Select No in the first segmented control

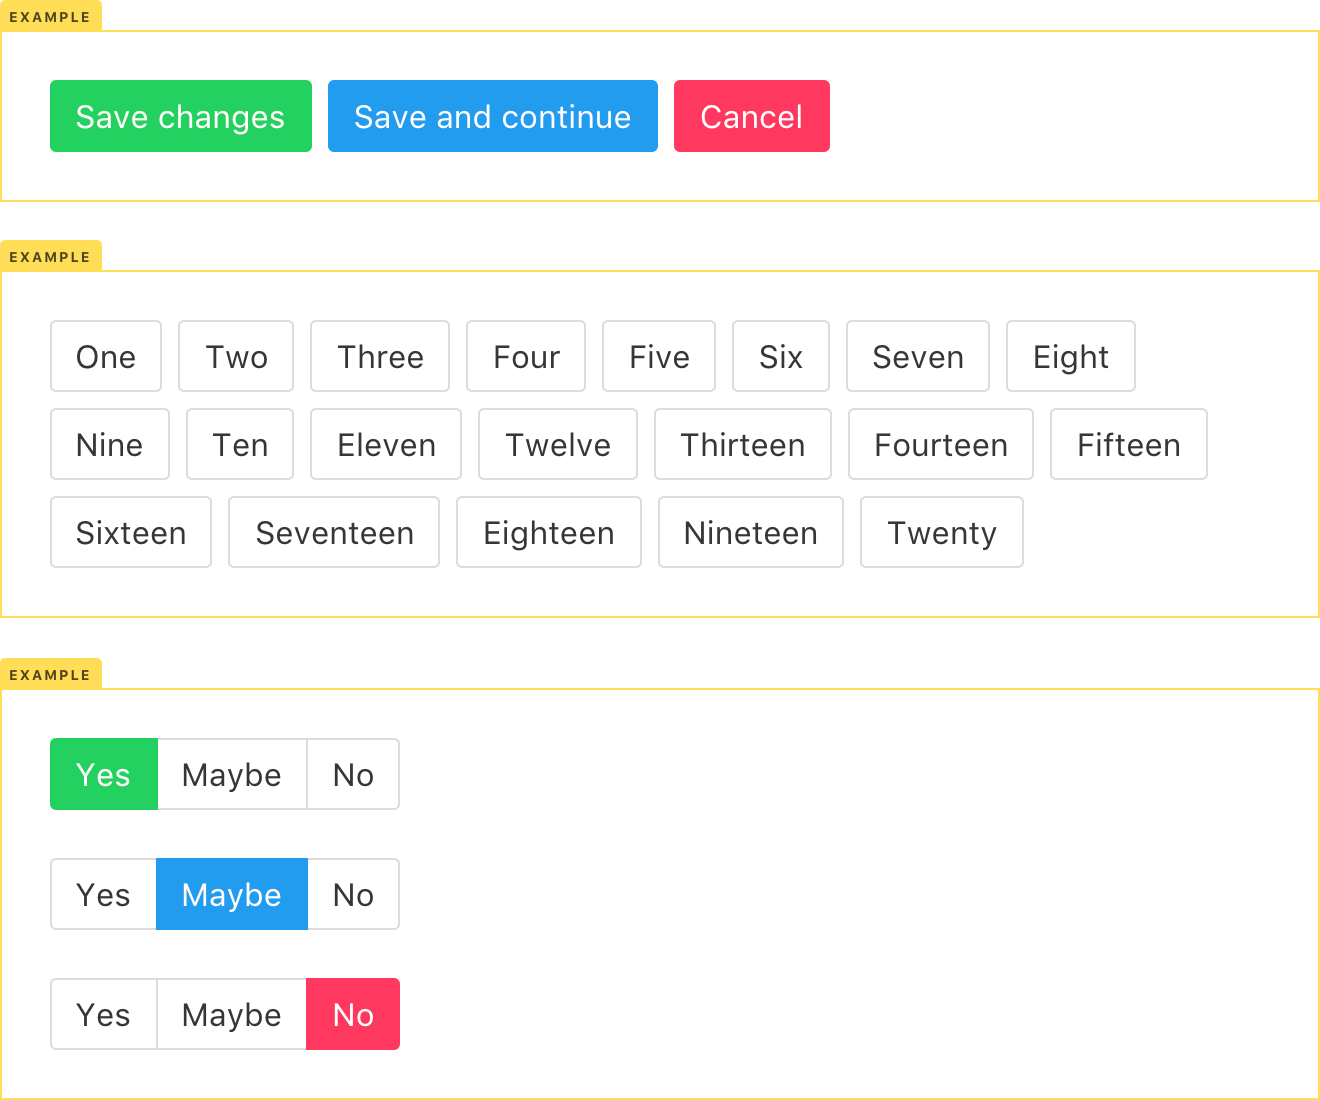pos(353,773)
